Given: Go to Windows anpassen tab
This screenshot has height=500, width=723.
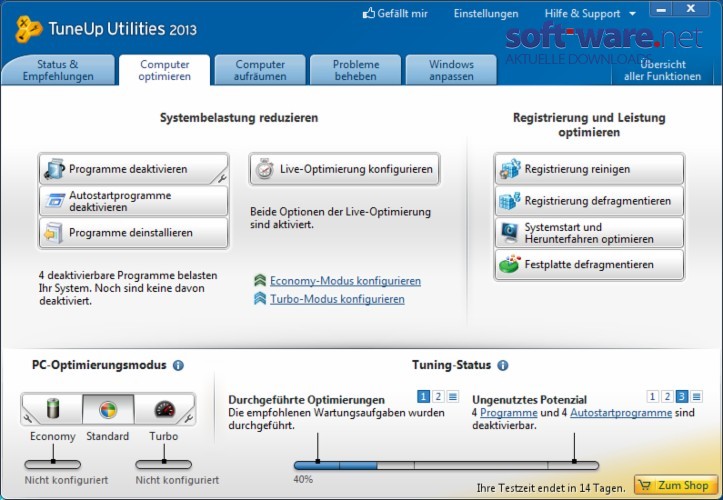Looking at the screenshot, I should coord(451,70).
